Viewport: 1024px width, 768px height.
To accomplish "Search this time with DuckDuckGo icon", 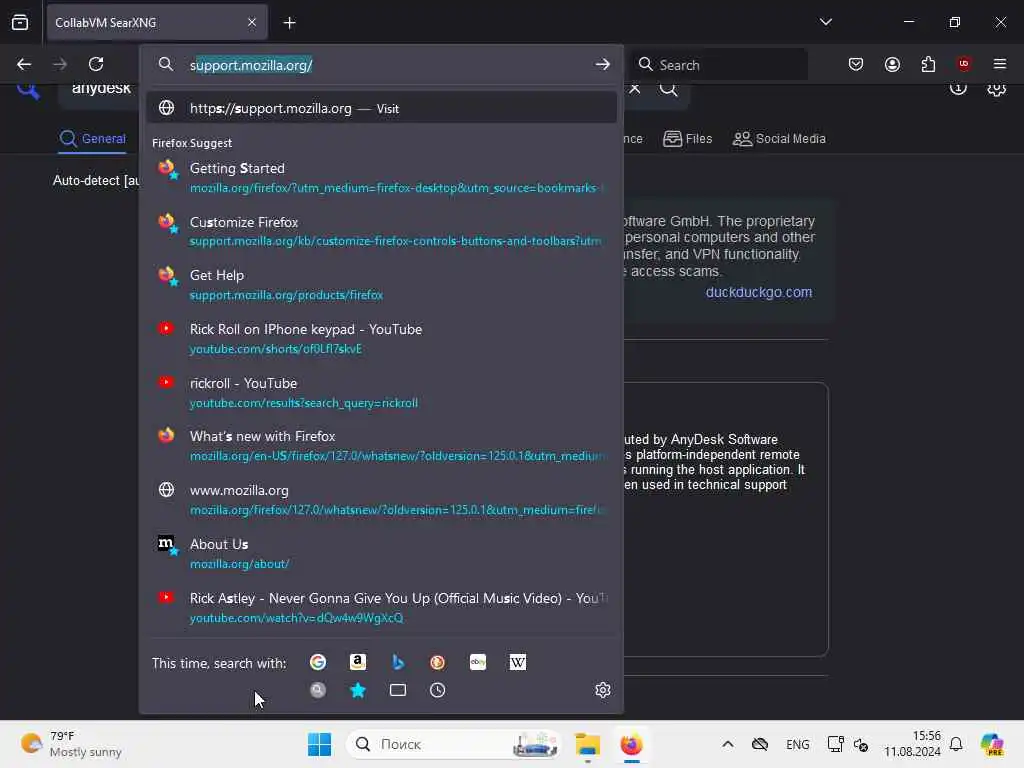I will (438, 662).
